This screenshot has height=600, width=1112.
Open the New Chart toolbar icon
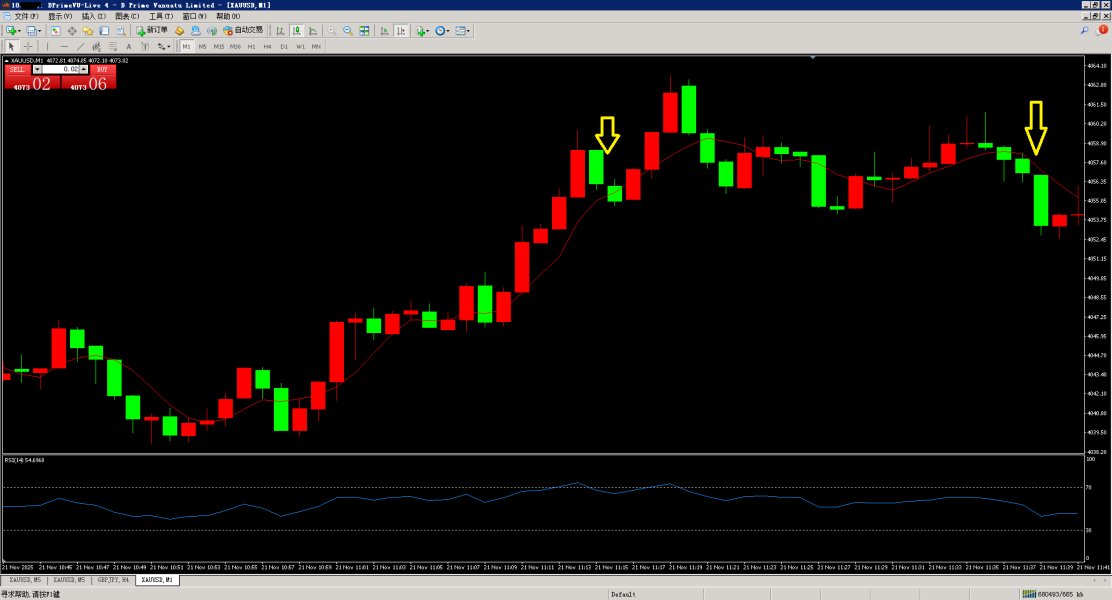point(11,30)
